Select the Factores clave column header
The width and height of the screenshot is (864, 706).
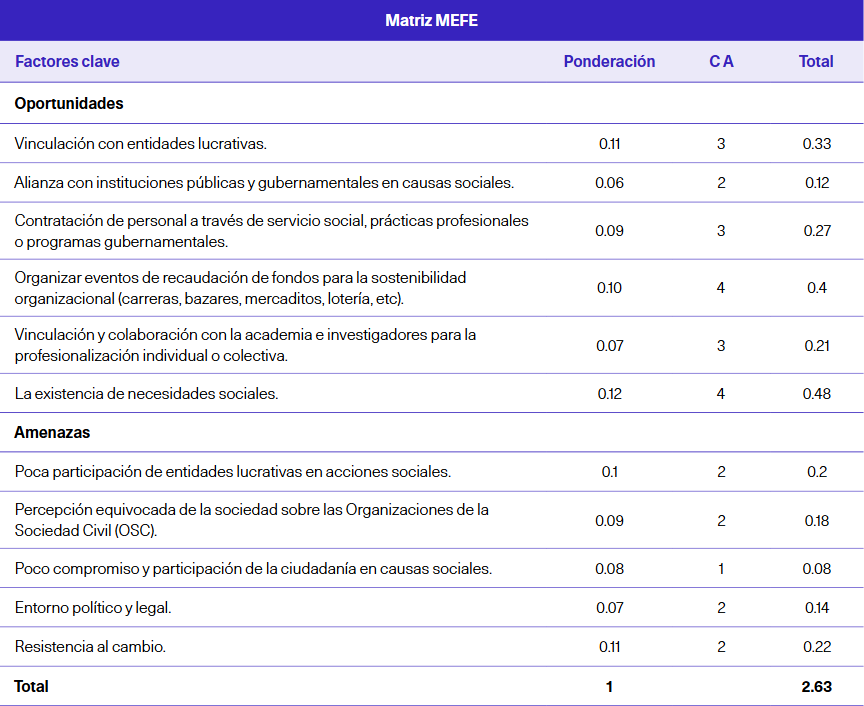[67, 62]
